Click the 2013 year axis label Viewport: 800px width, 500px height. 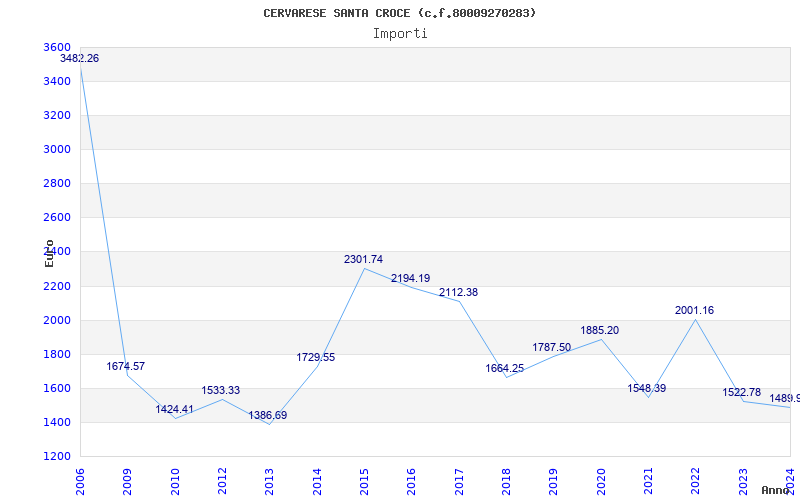point(269,481)
